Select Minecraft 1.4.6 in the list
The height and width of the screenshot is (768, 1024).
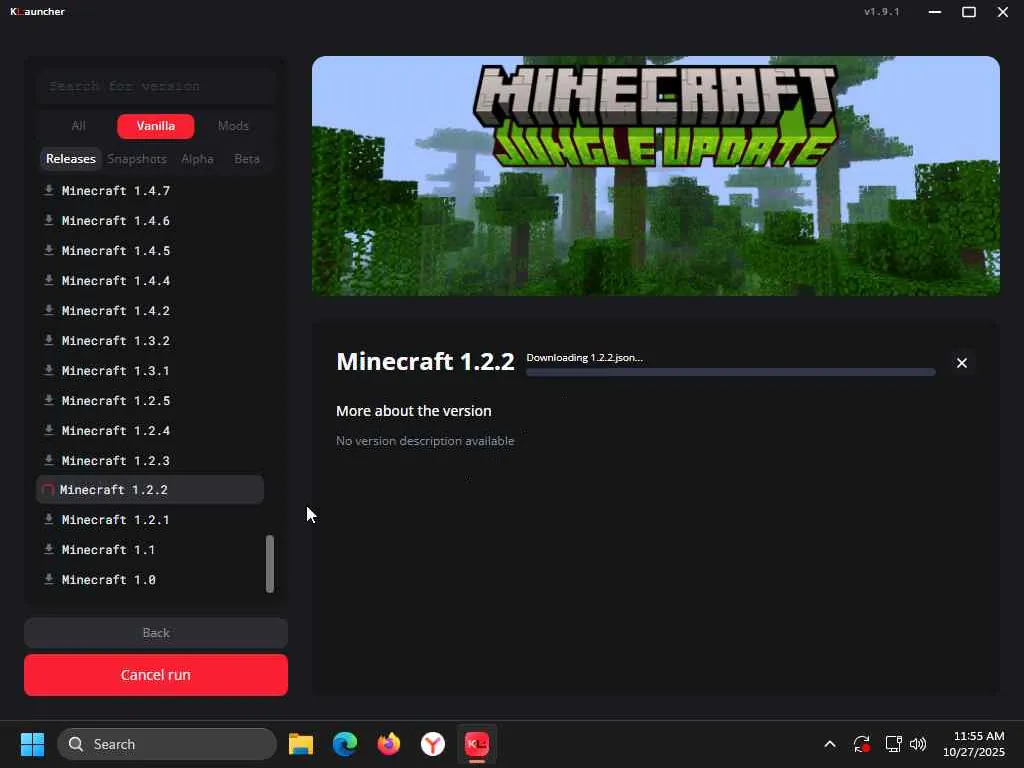(x=150, y=221)
